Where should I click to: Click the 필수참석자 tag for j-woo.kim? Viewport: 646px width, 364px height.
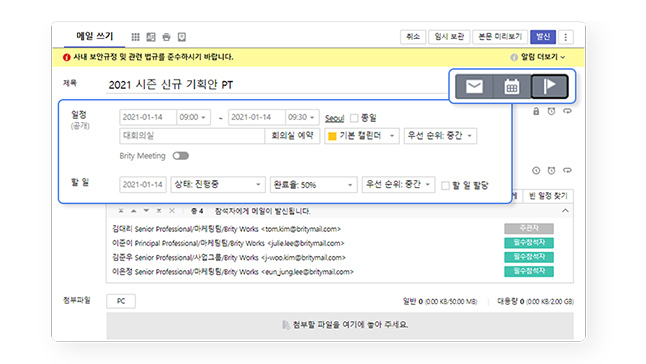tap(529, 257)
